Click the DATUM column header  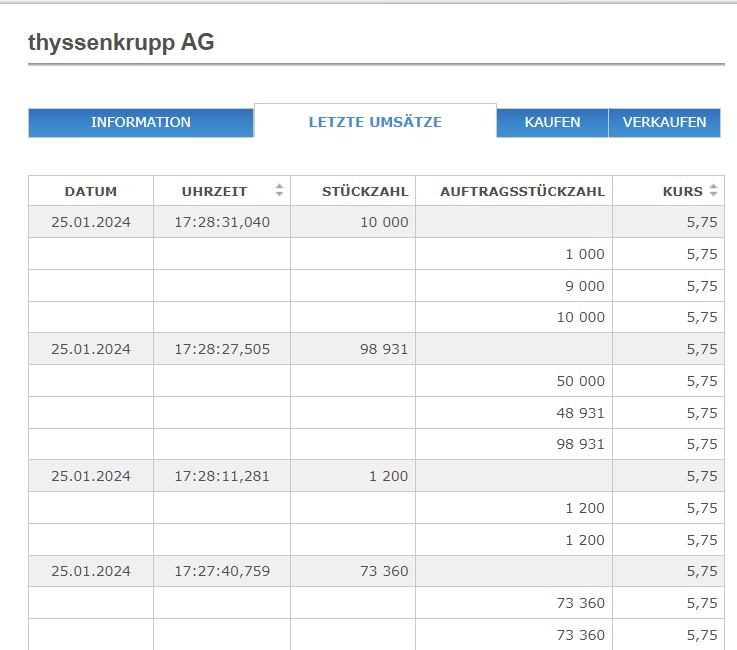click(x=91, y=191)
